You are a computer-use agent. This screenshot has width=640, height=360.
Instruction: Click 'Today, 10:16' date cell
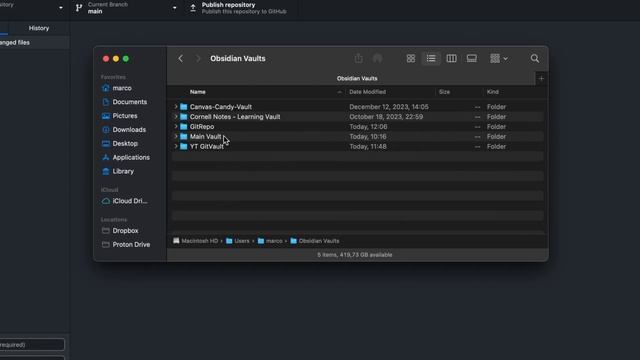368,136
